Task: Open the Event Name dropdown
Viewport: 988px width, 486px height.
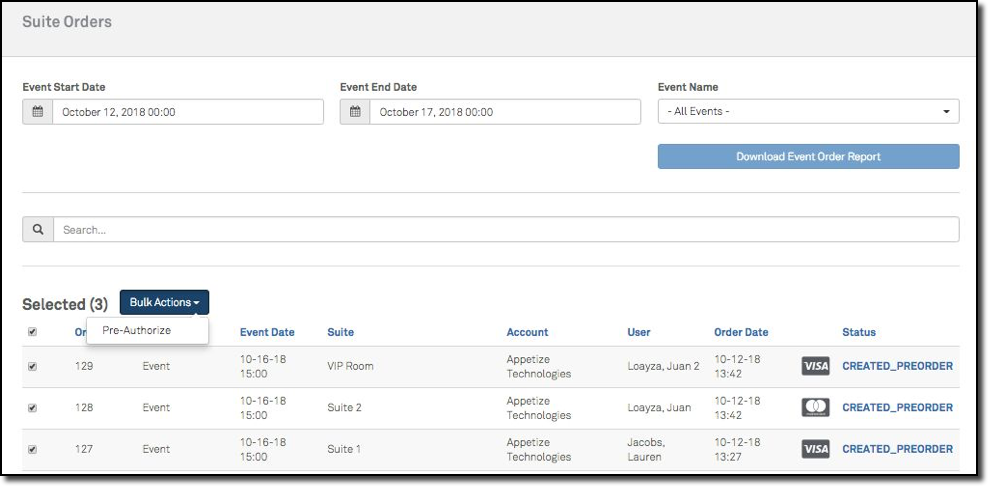Action: coord(808,112)
